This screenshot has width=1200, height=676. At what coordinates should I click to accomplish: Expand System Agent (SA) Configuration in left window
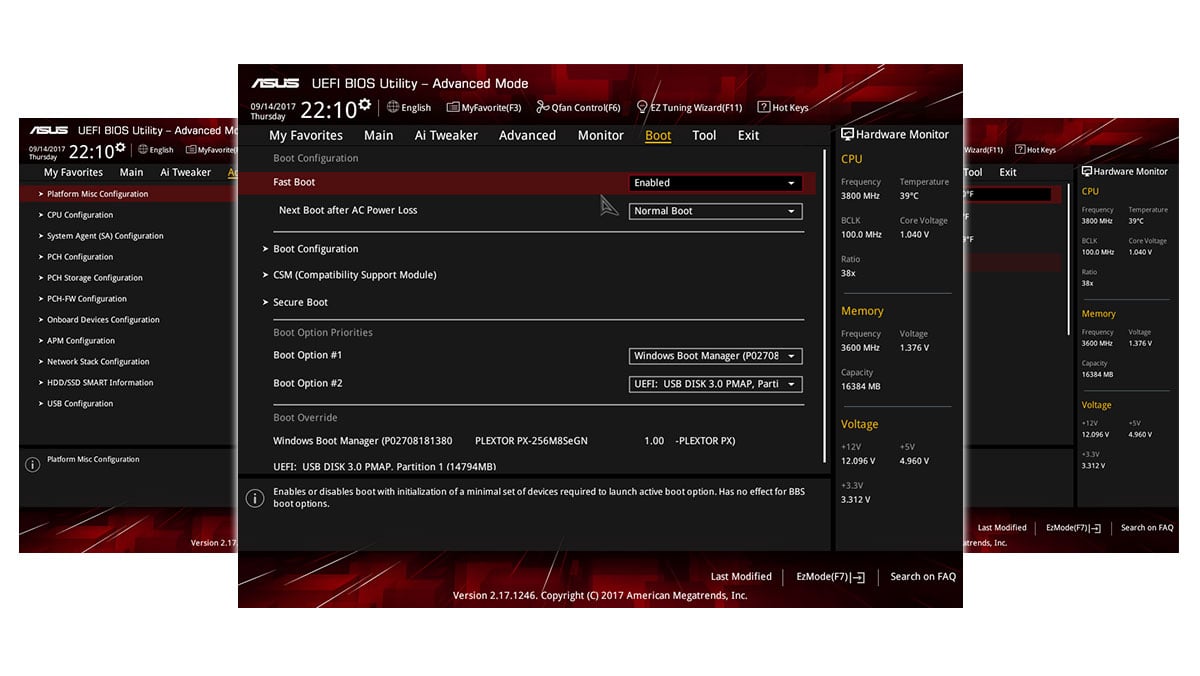click(x=105, y=236)
